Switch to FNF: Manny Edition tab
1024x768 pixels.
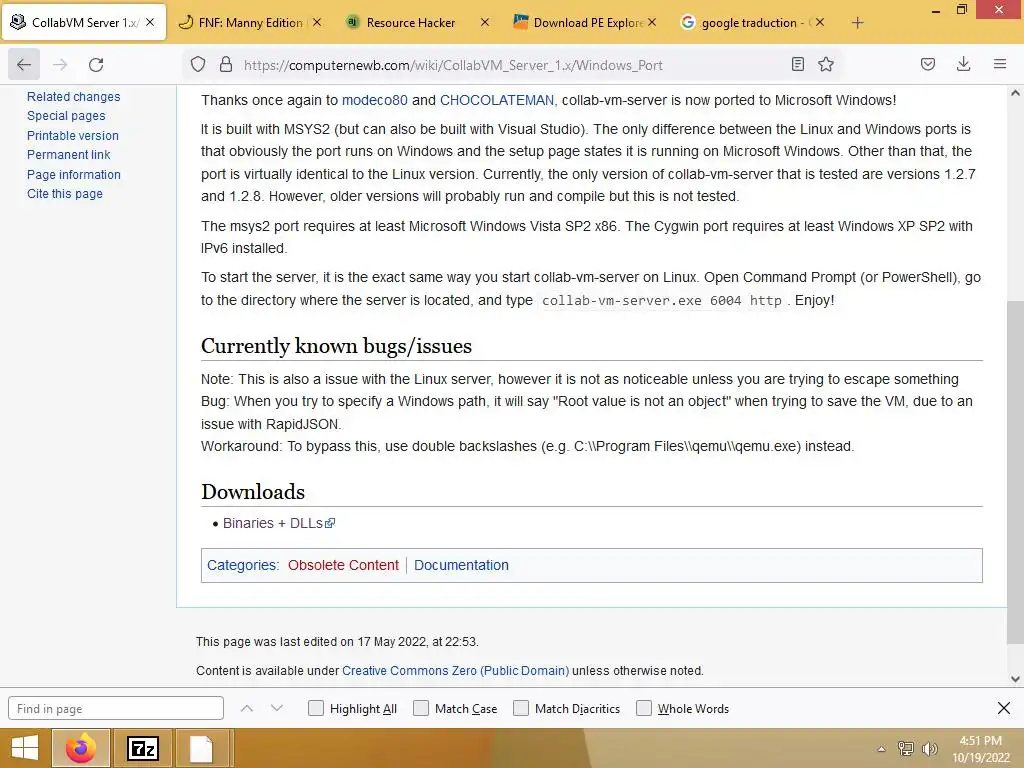(x=250, y=22)
